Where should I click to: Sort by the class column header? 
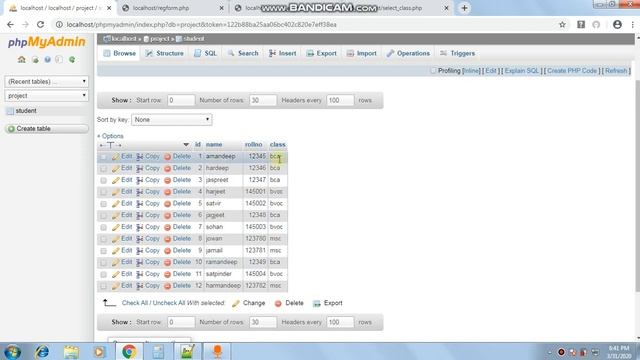point(278,144)
